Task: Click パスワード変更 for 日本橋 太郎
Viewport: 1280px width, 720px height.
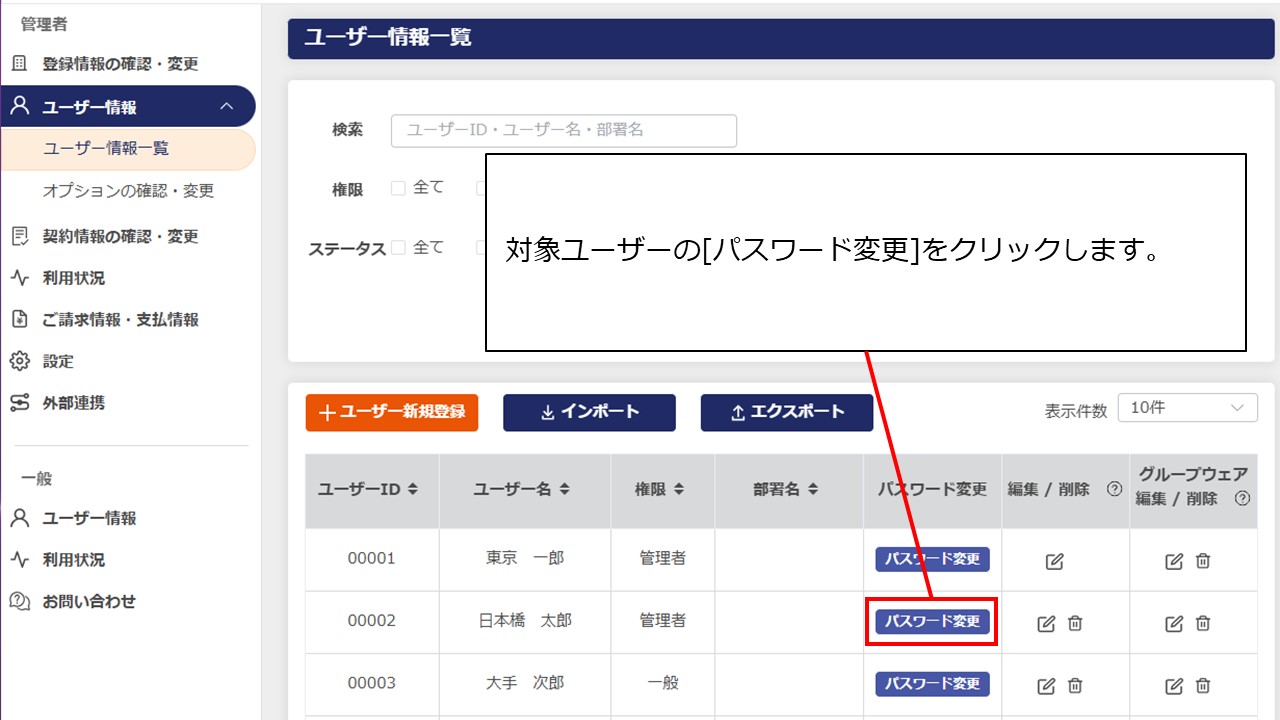Action: [x=932, y=621]
